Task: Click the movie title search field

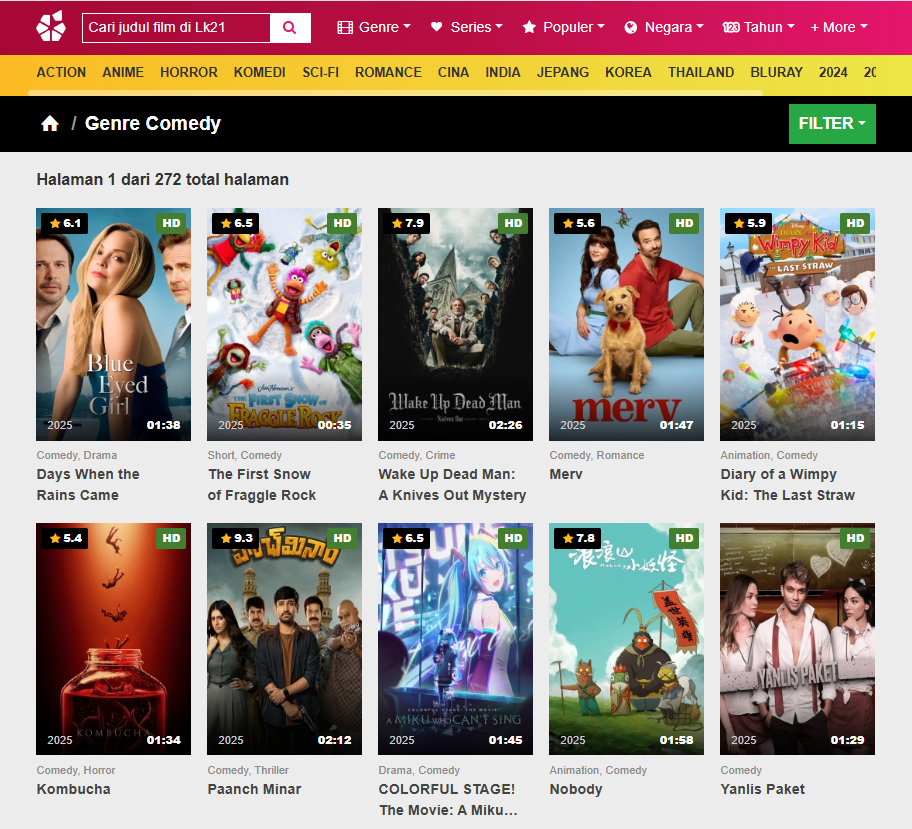Action: 176,27
